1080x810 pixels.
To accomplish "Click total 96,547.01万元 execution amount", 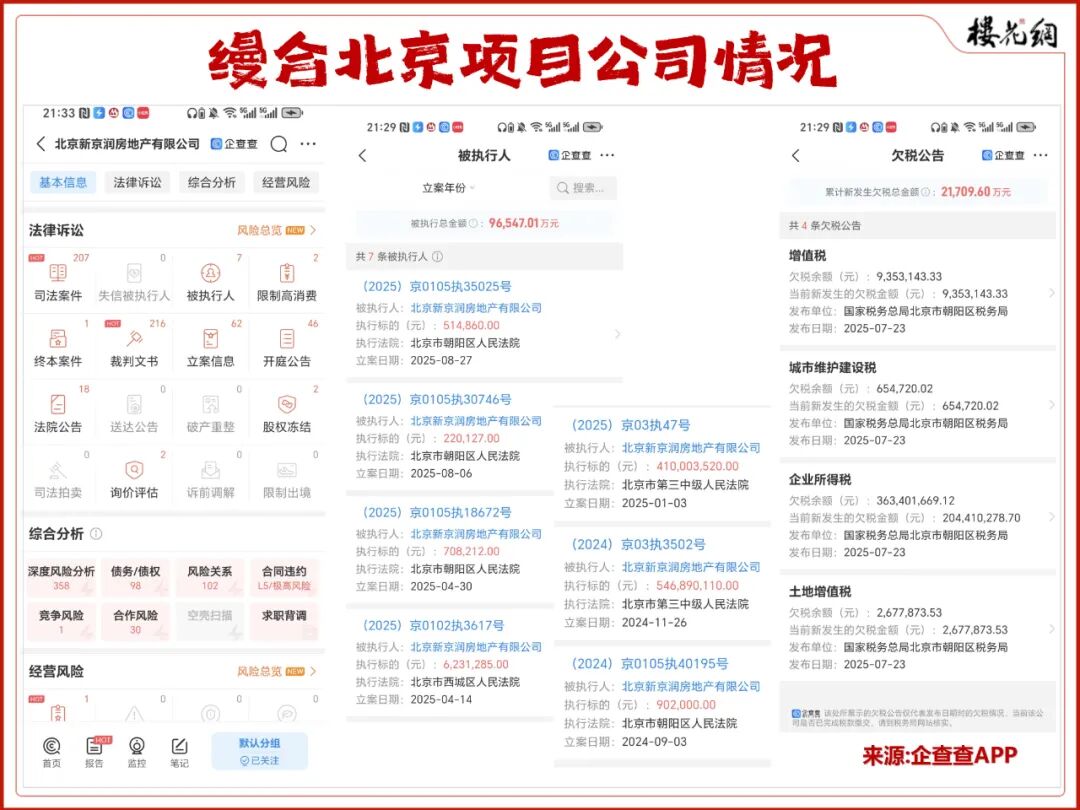I will pos(523,223).
